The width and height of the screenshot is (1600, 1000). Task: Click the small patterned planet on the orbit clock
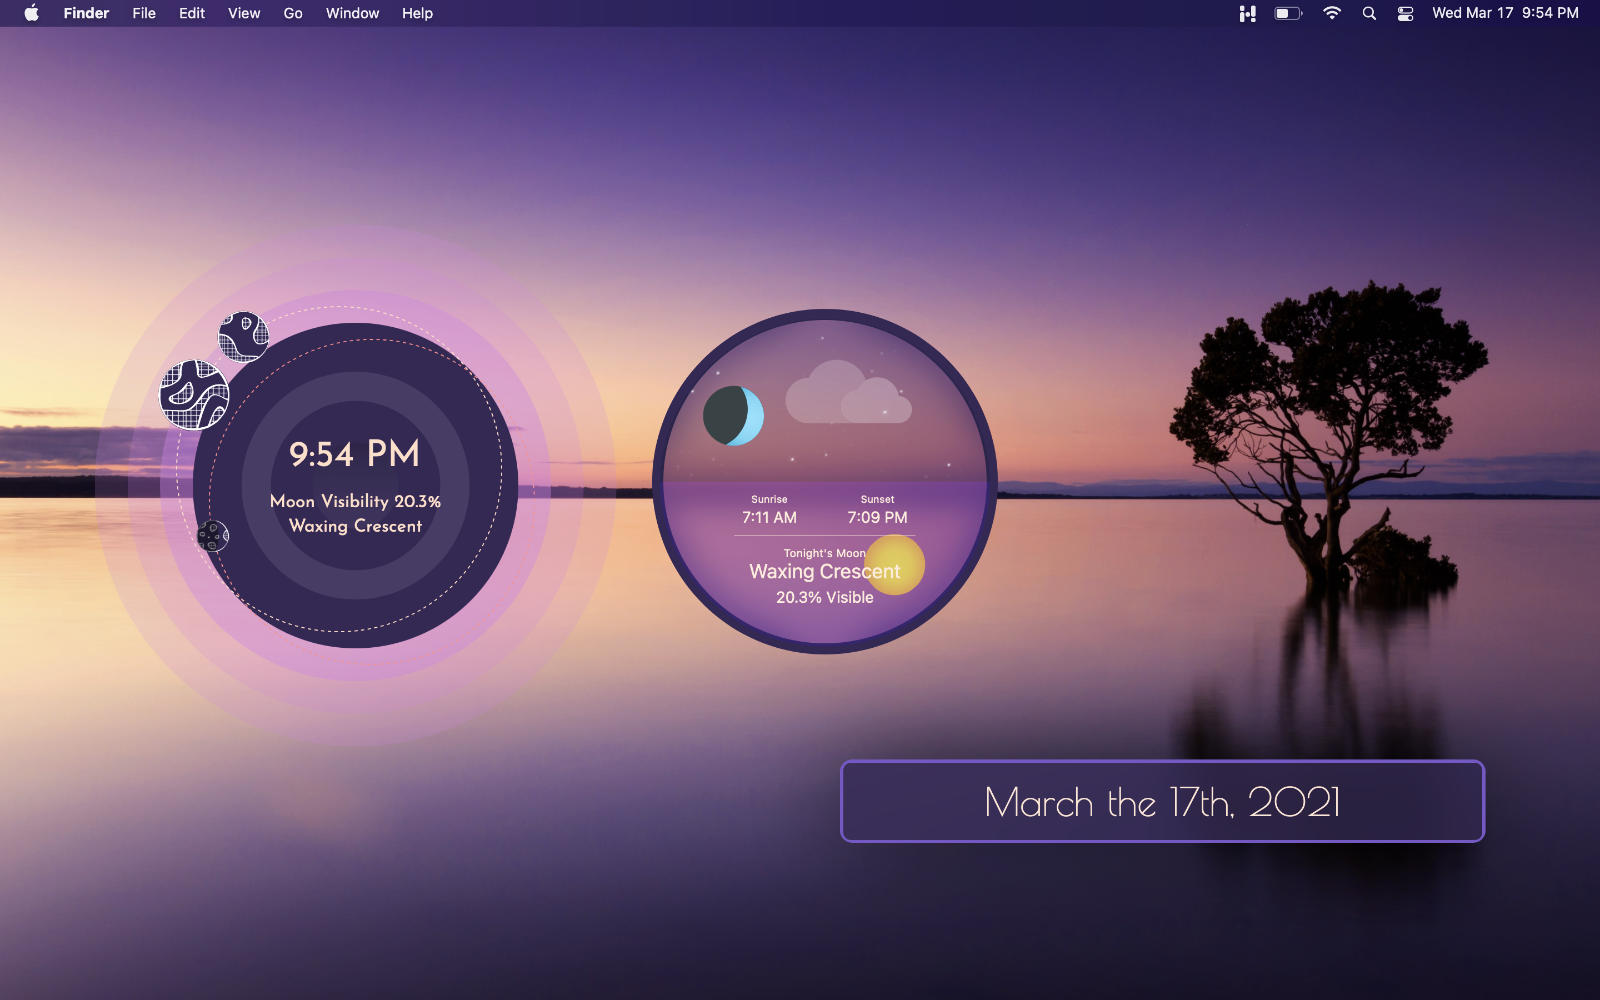pyautogui.click(x=243, y=336)
